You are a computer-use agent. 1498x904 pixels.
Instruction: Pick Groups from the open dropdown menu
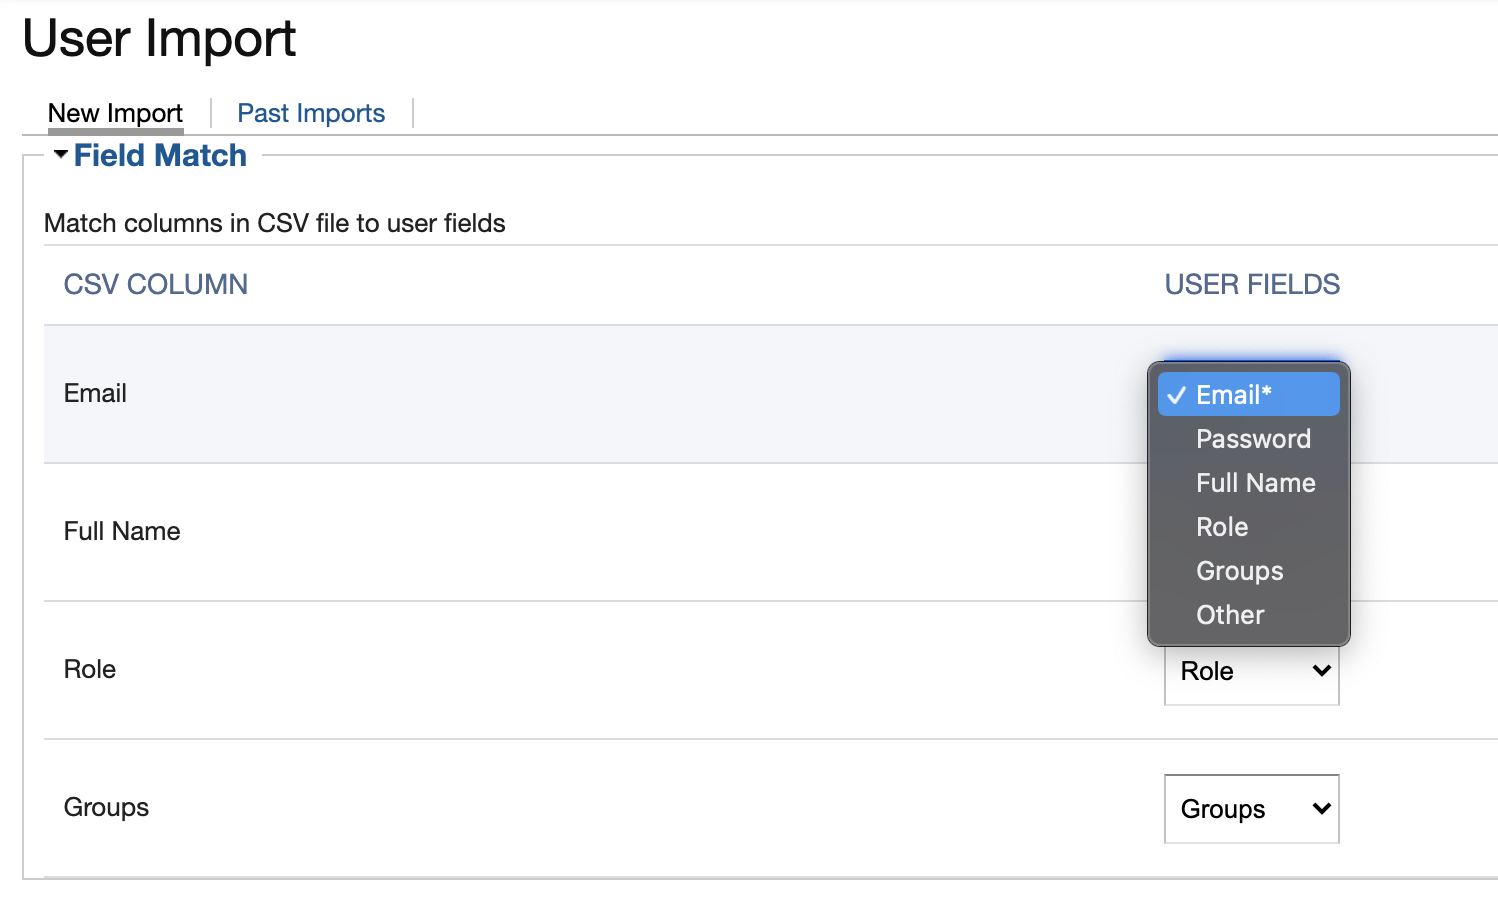(1239, 571)
